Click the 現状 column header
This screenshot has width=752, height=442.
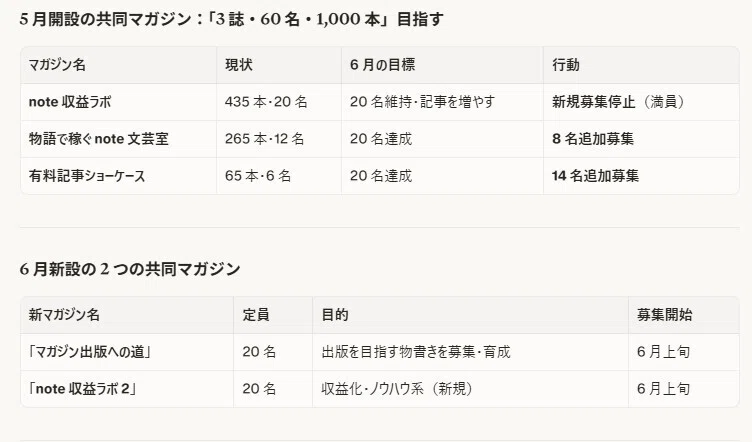[x=239, y=65]
